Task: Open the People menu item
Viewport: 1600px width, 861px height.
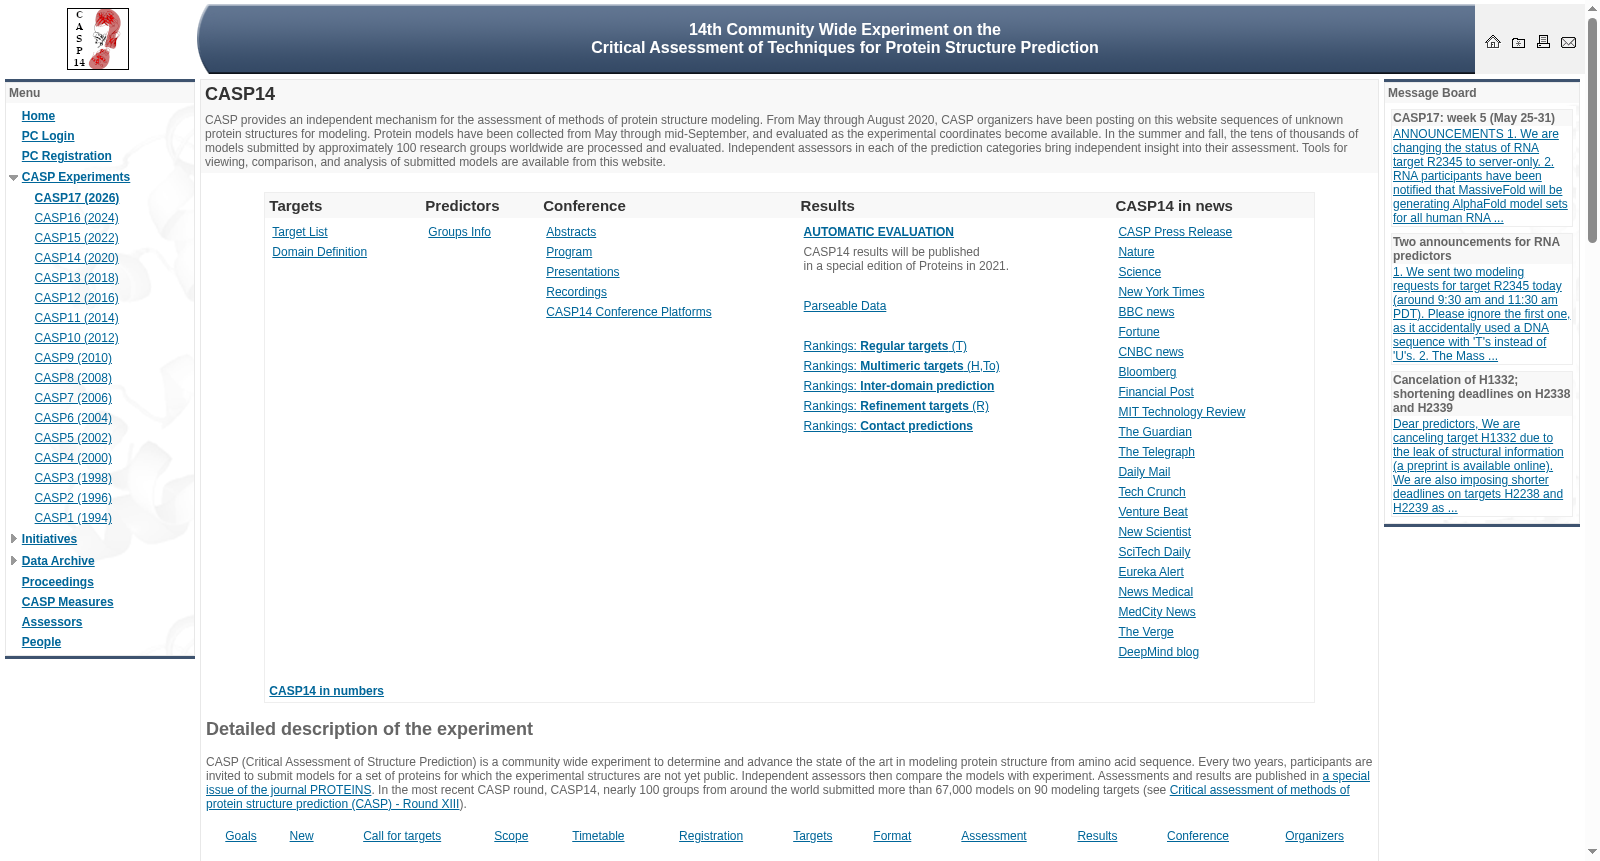Action: pyautogui.click(x=41, y=642)
